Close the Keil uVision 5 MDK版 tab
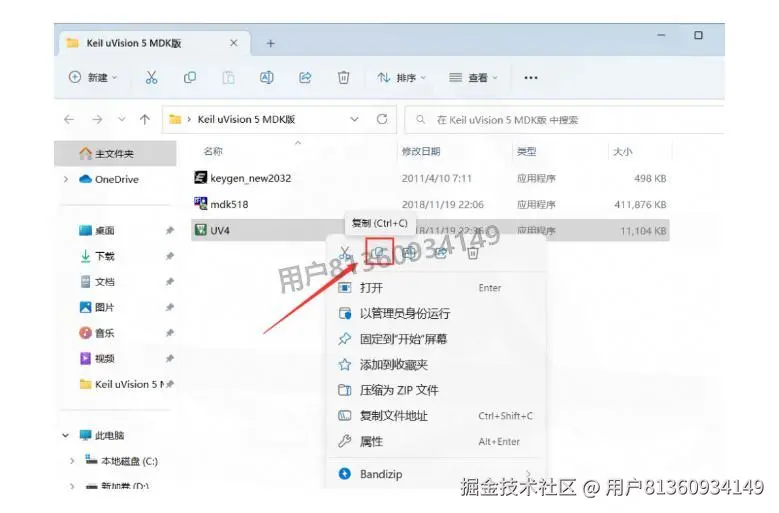Screen dimensions: 779x513 (x=234, y=43)
